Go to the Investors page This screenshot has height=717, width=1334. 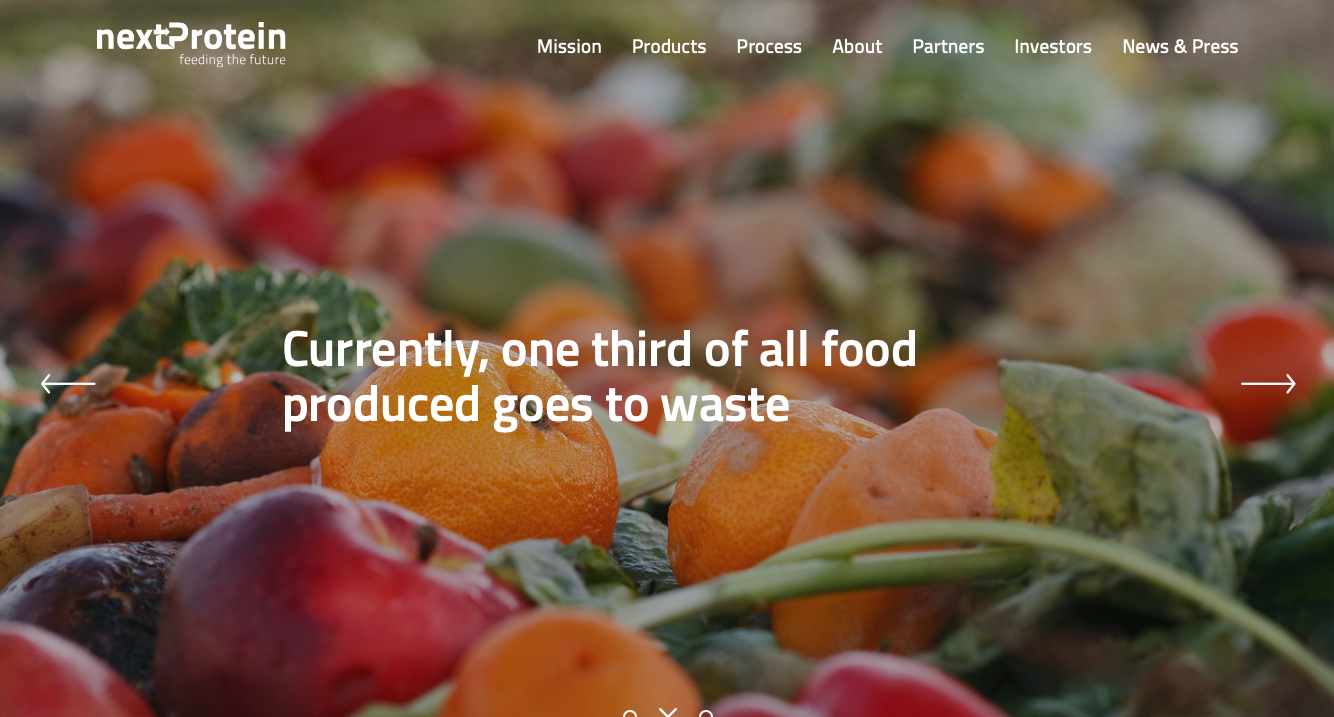coord(1053,46)
